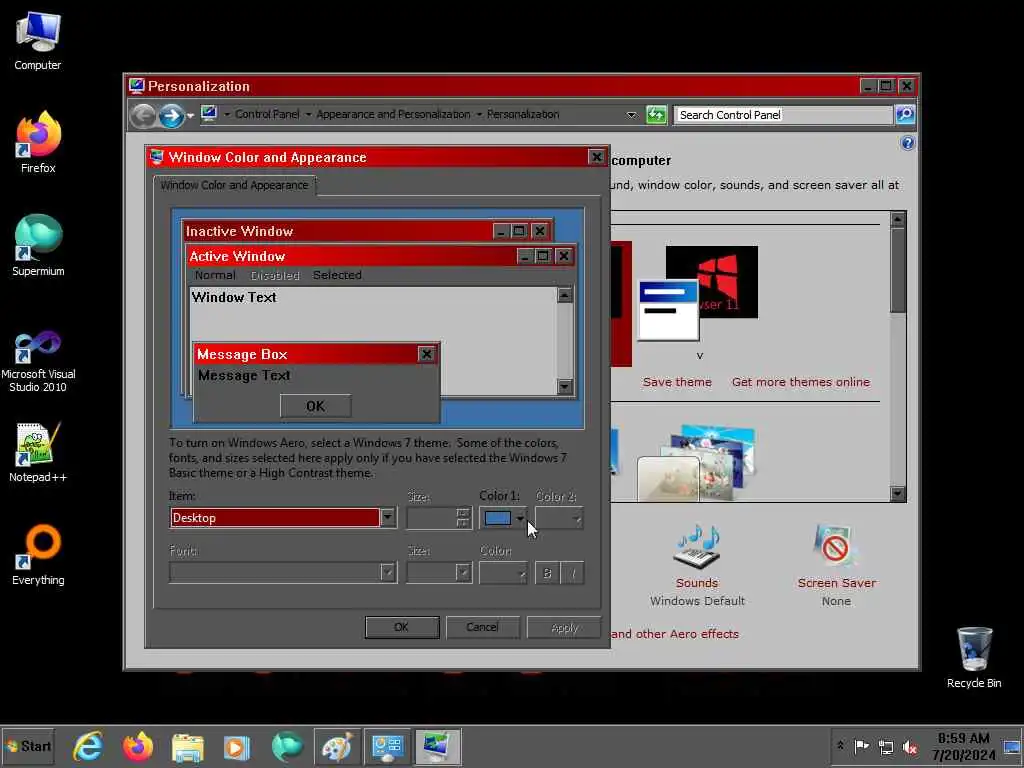Open recent pages dropdown beside Forward arrow

[x=190, y=116]
